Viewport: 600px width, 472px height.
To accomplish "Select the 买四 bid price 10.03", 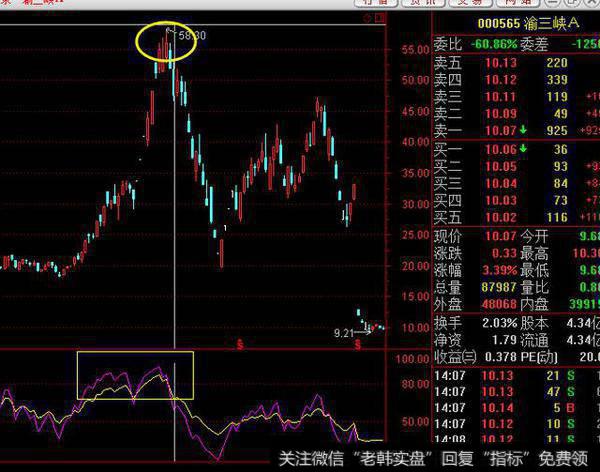I will tap(501, 200).
